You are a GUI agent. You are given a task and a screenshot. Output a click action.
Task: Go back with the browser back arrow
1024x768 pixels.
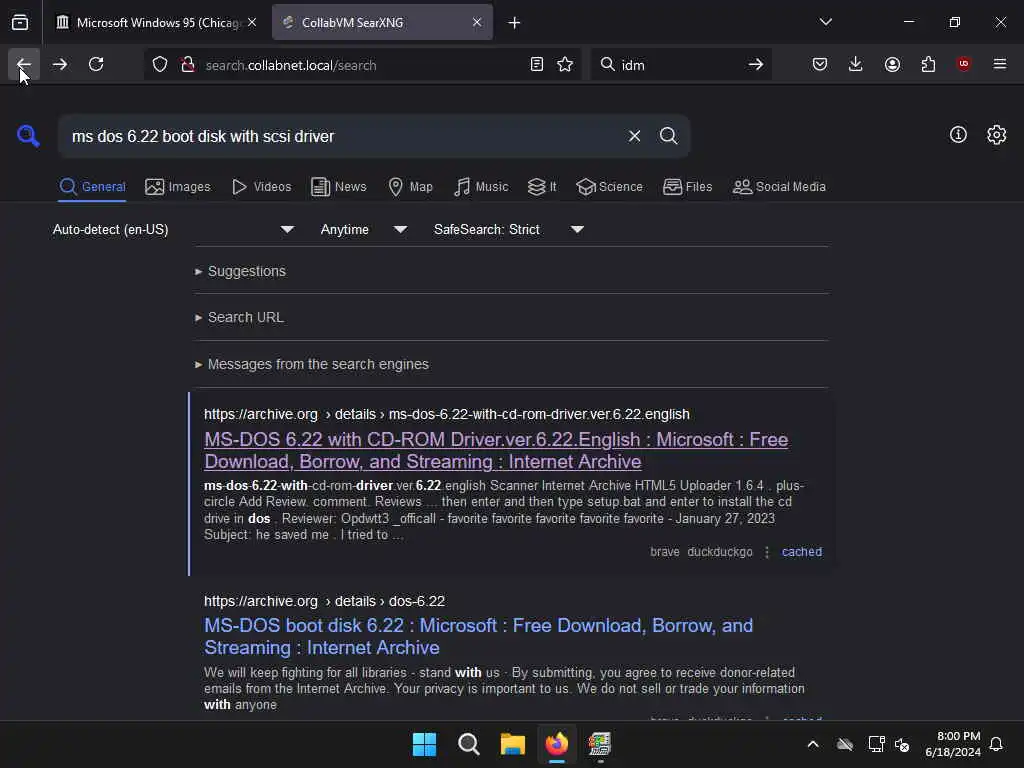coord(24,64)
